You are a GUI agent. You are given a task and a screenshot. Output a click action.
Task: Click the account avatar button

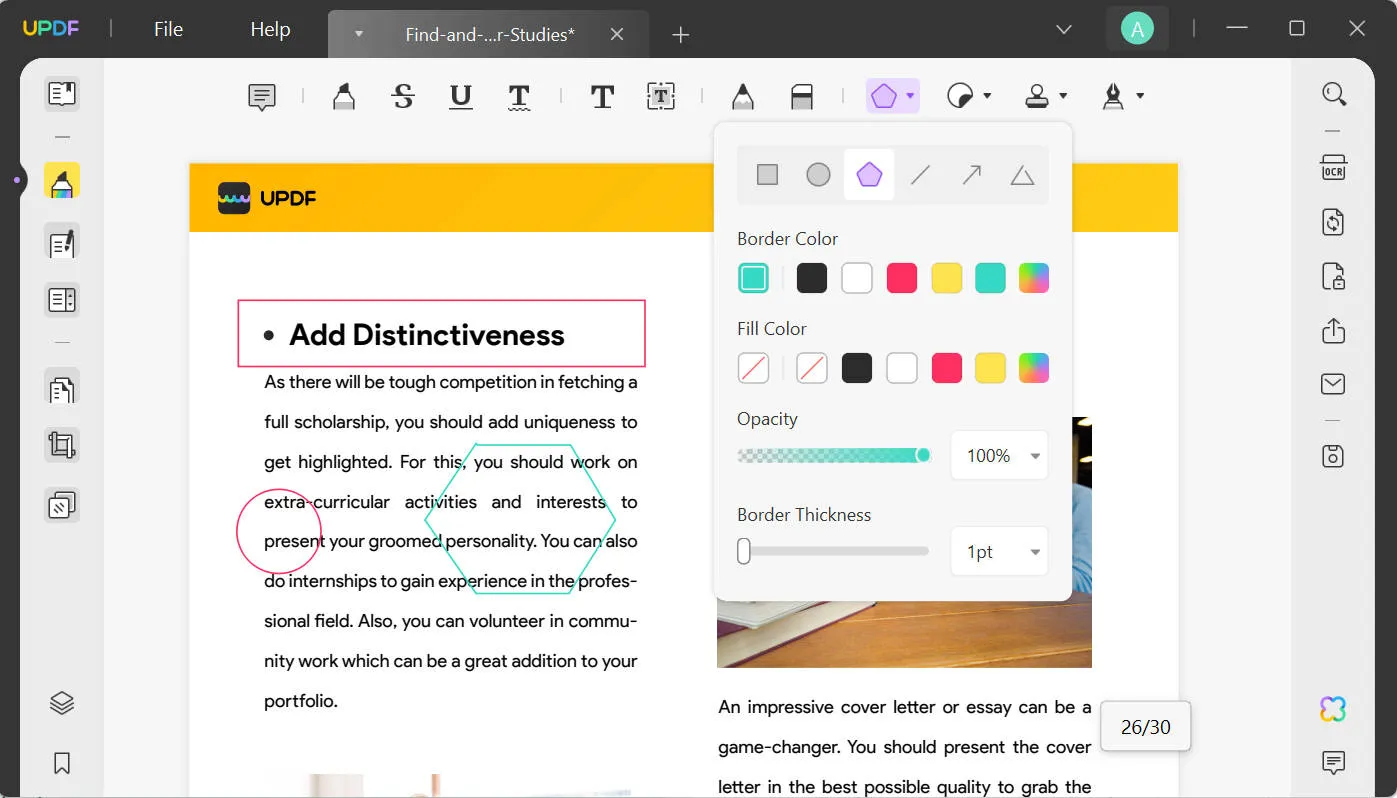point(1137,28)
